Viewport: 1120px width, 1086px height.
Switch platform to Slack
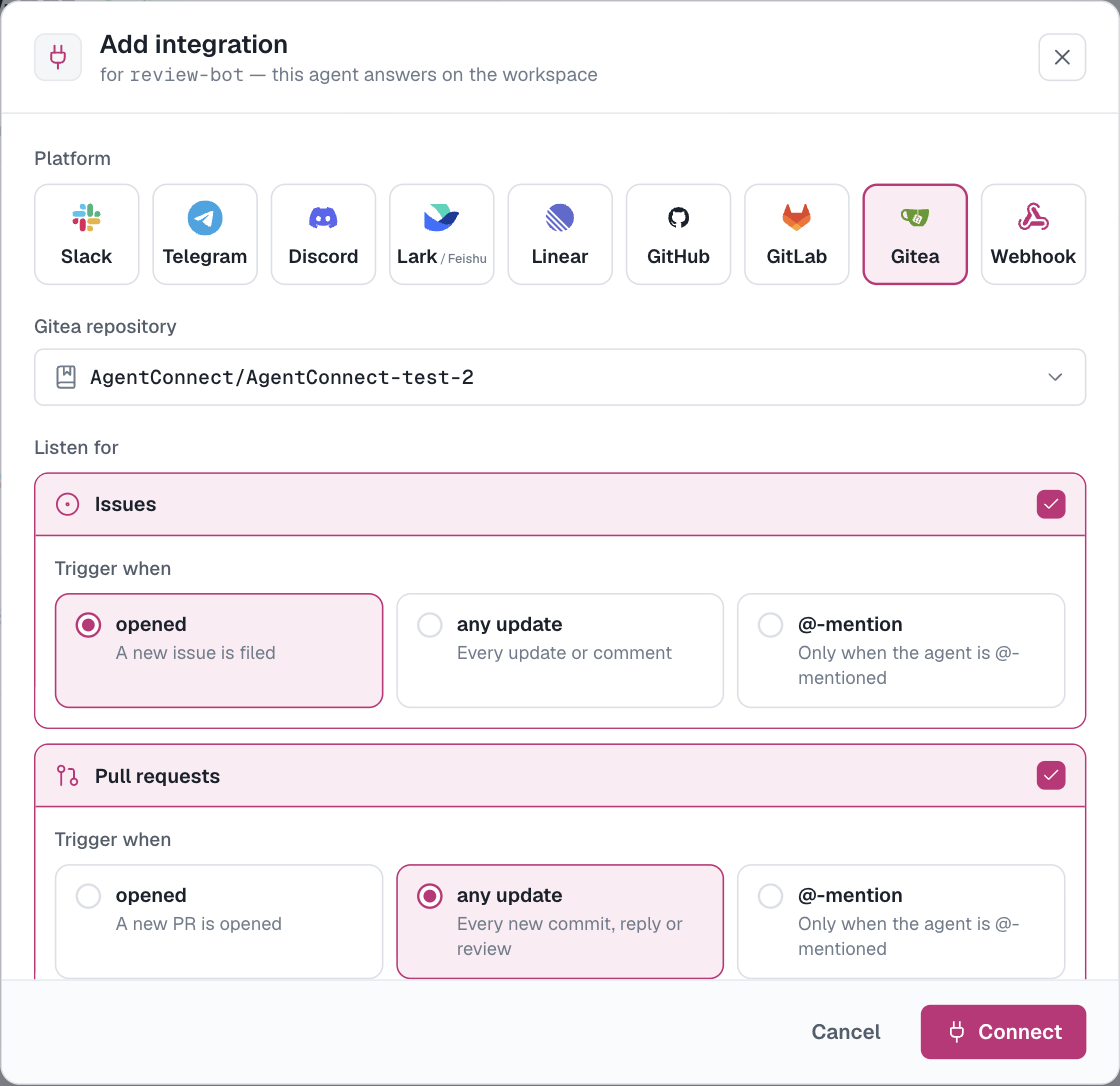coord(86,234)
